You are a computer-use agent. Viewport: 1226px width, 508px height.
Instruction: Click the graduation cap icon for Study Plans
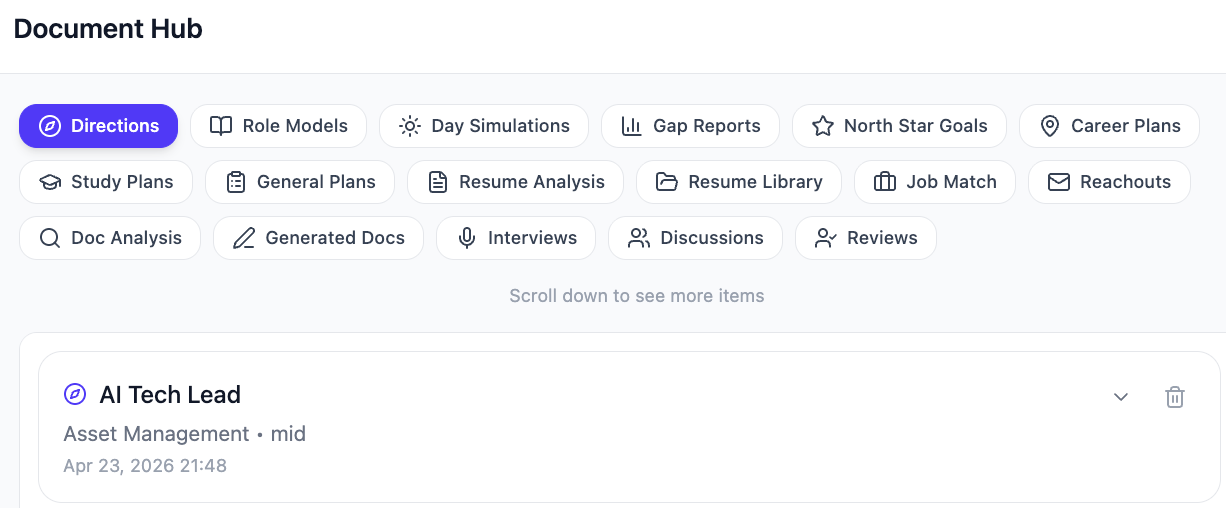50,182
